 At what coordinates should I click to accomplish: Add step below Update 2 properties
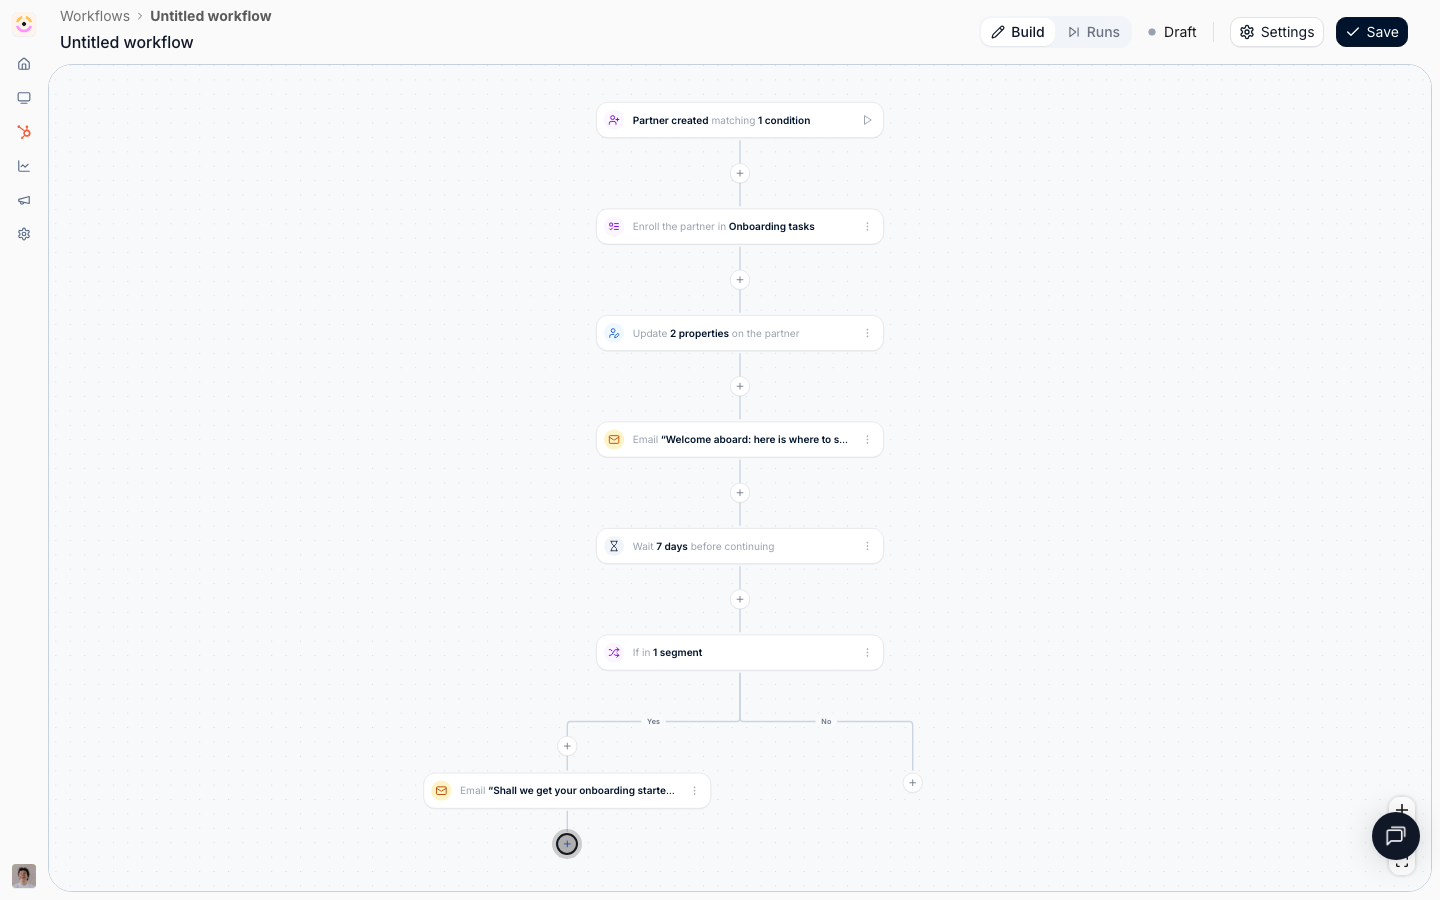[740, 386]
